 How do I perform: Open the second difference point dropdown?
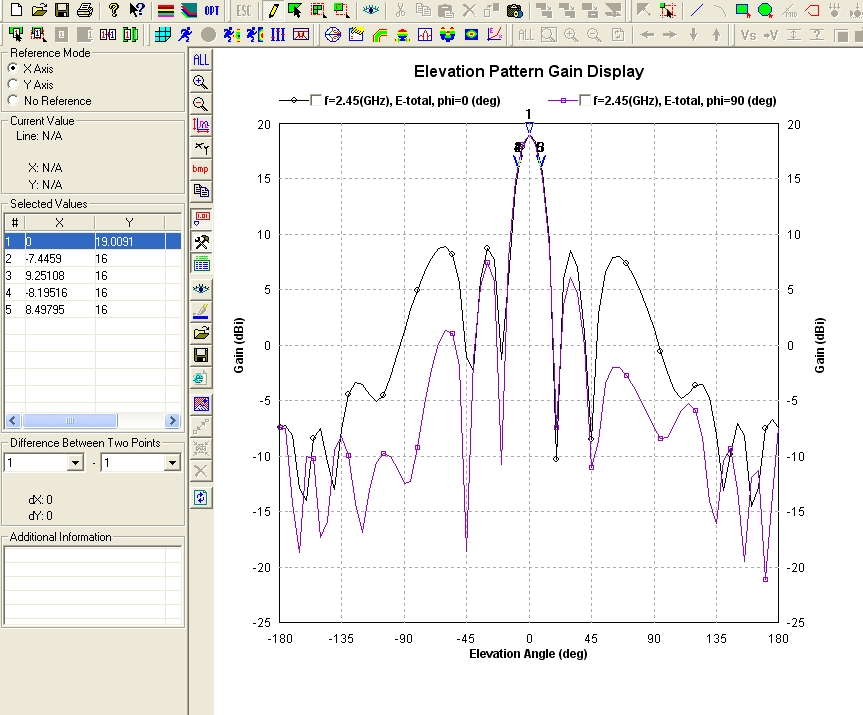(x=171, y=463)
